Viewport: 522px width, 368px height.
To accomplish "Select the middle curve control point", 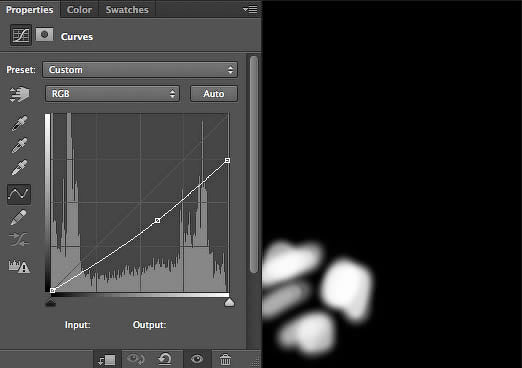I will coord(158,220).
